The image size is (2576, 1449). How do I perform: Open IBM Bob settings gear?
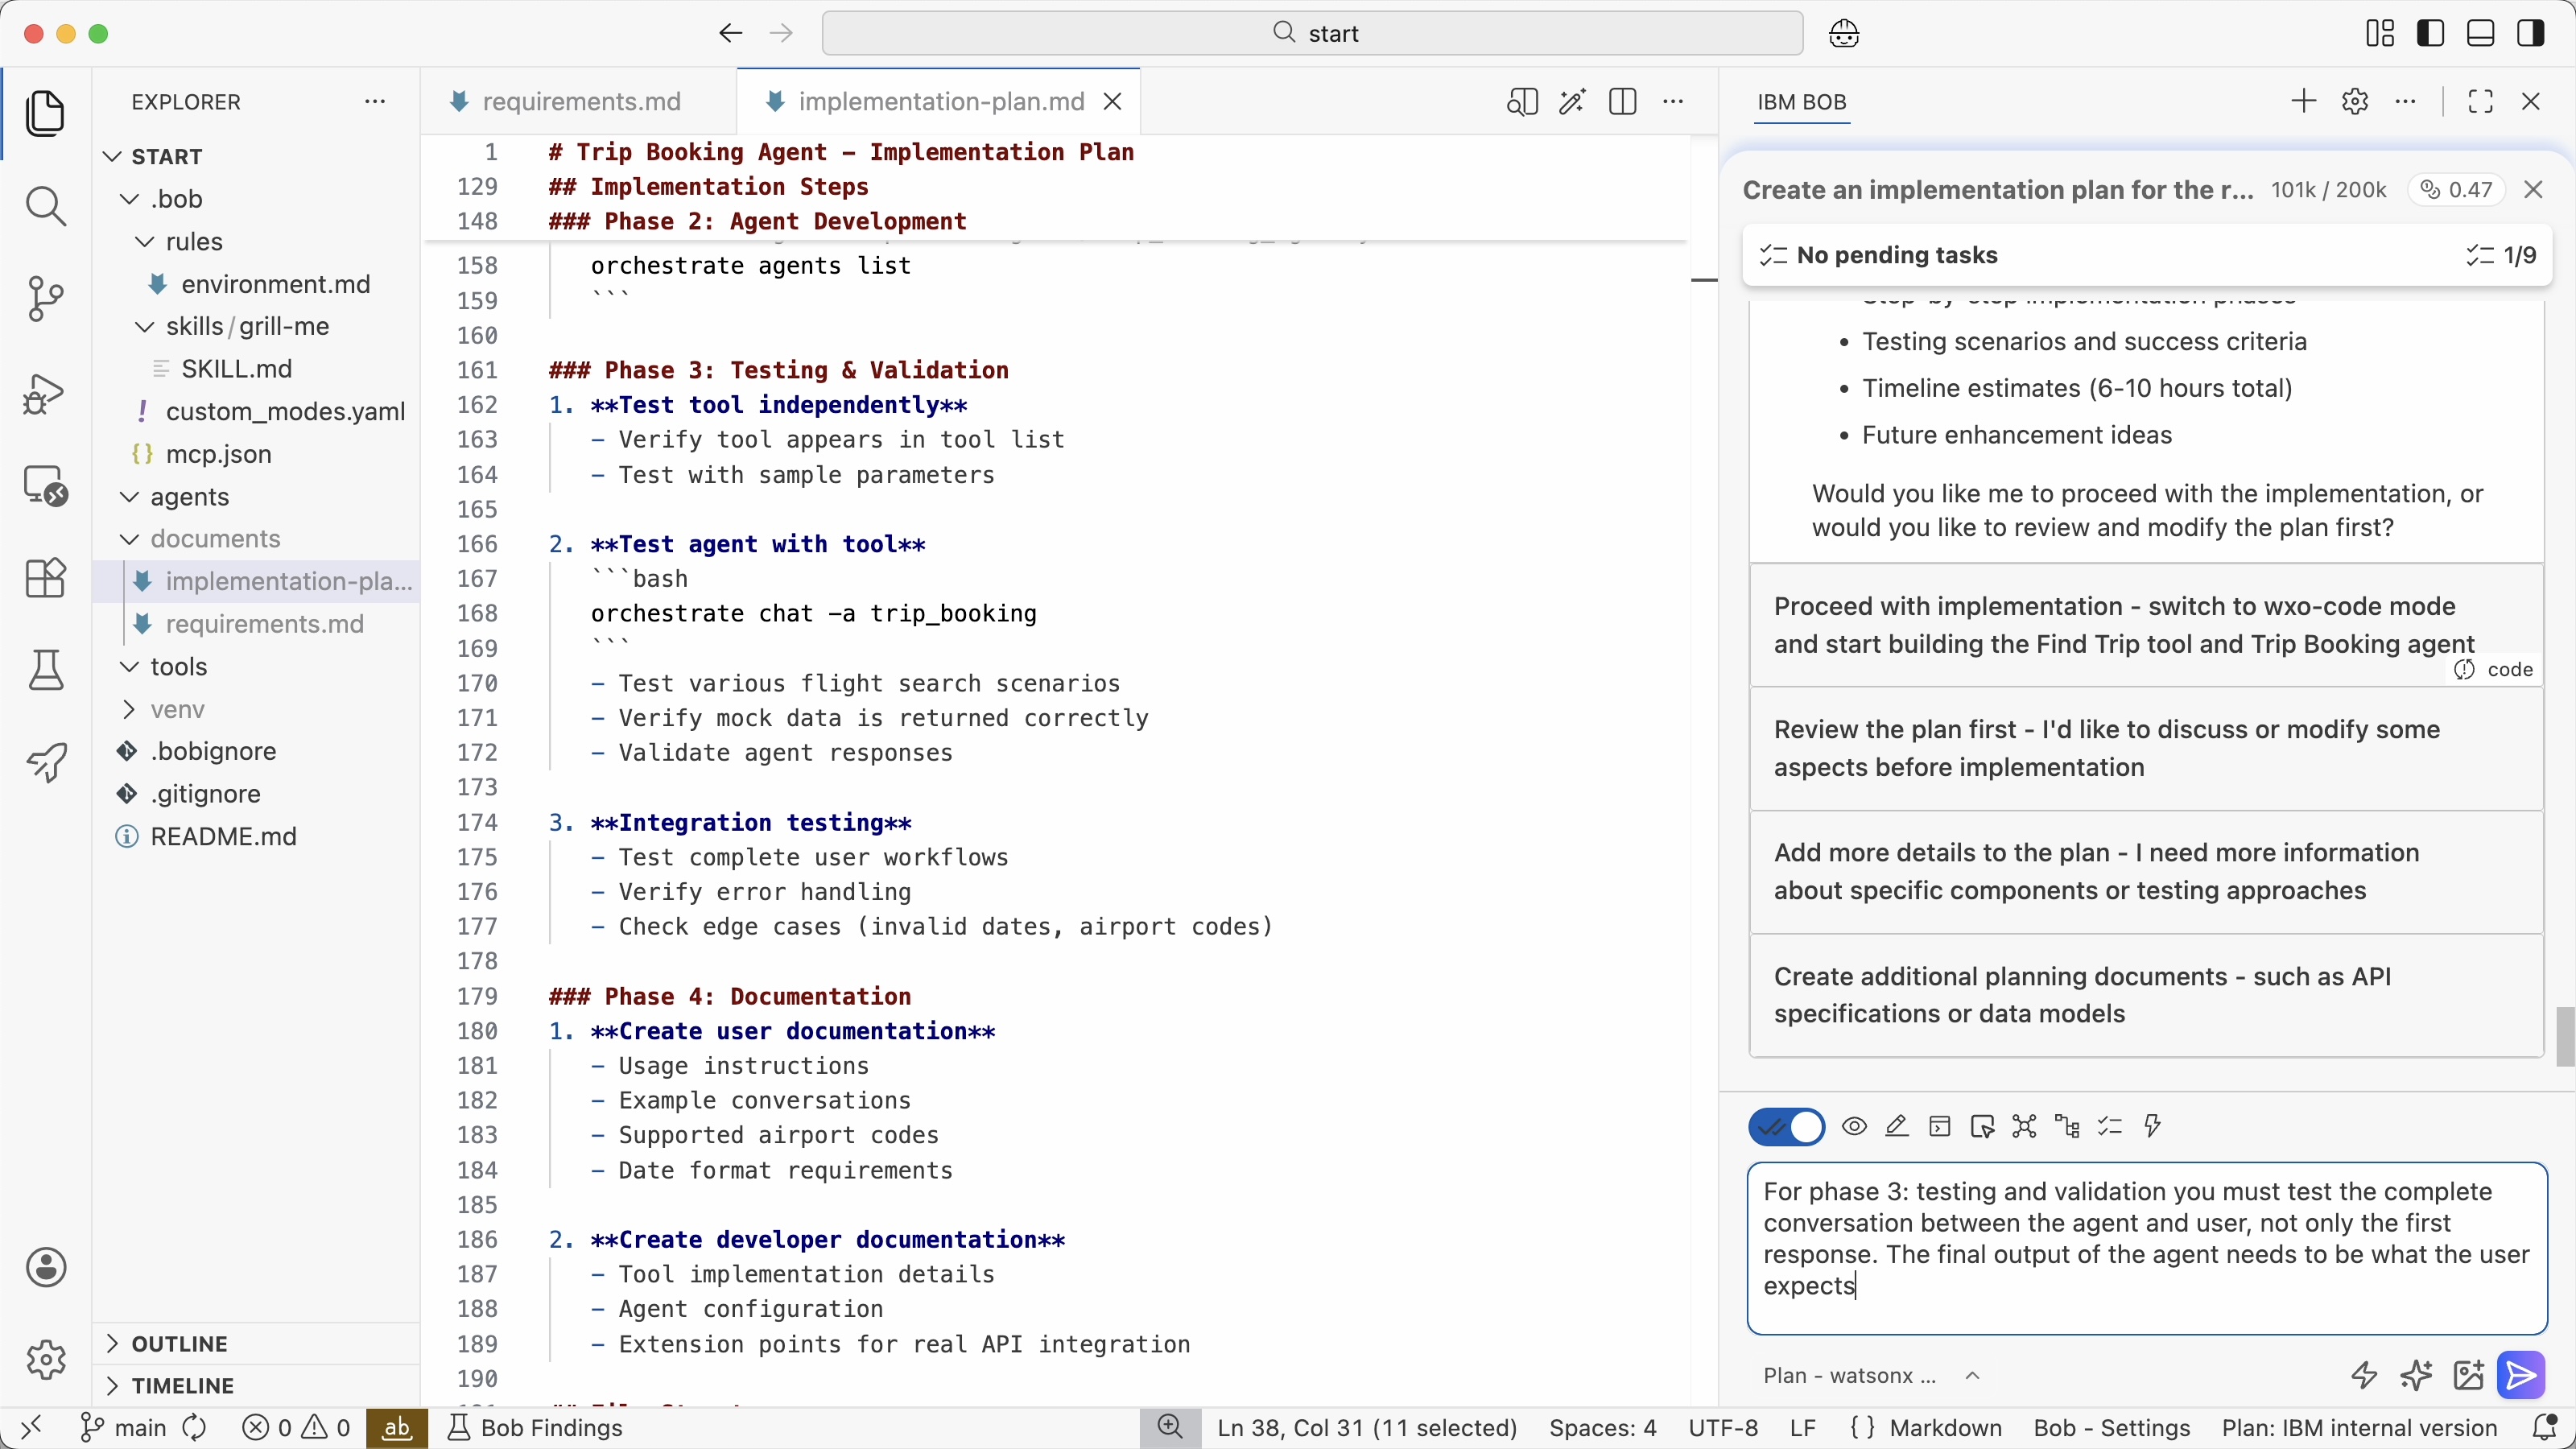(2355, 102)
